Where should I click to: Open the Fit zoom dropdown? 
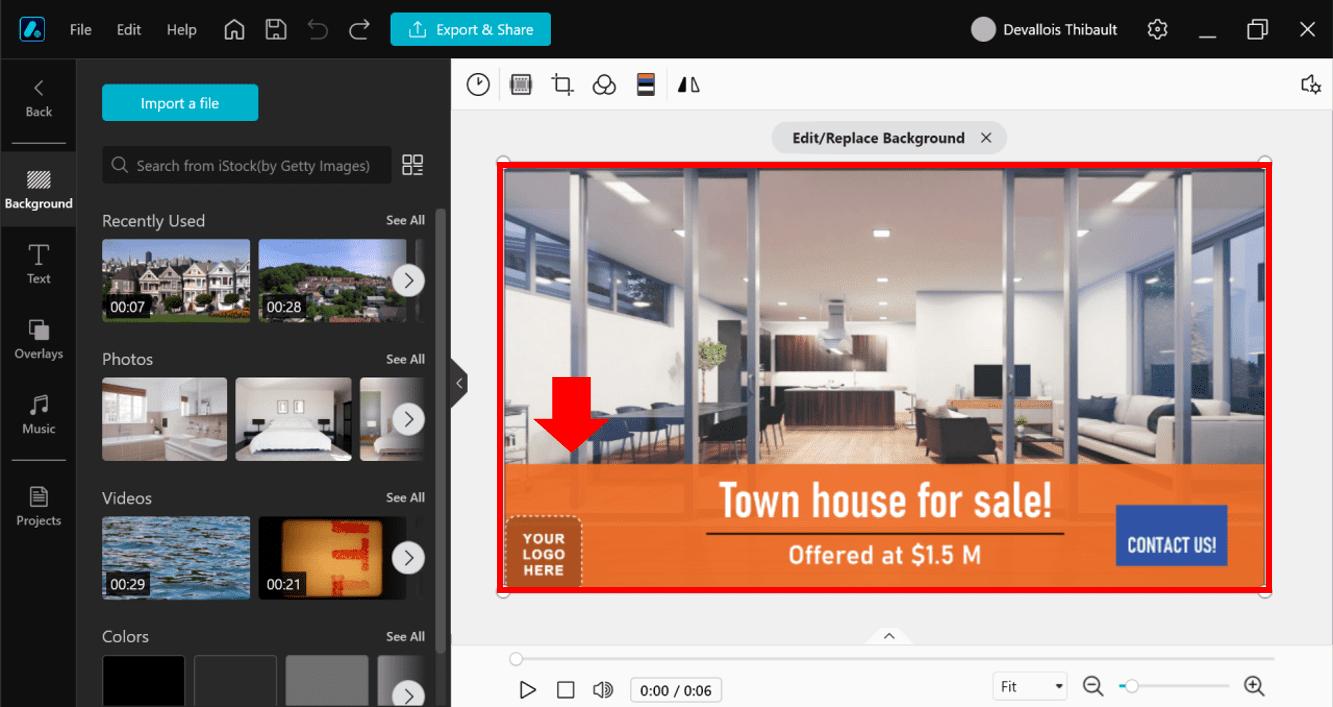tap(1029, 686)
